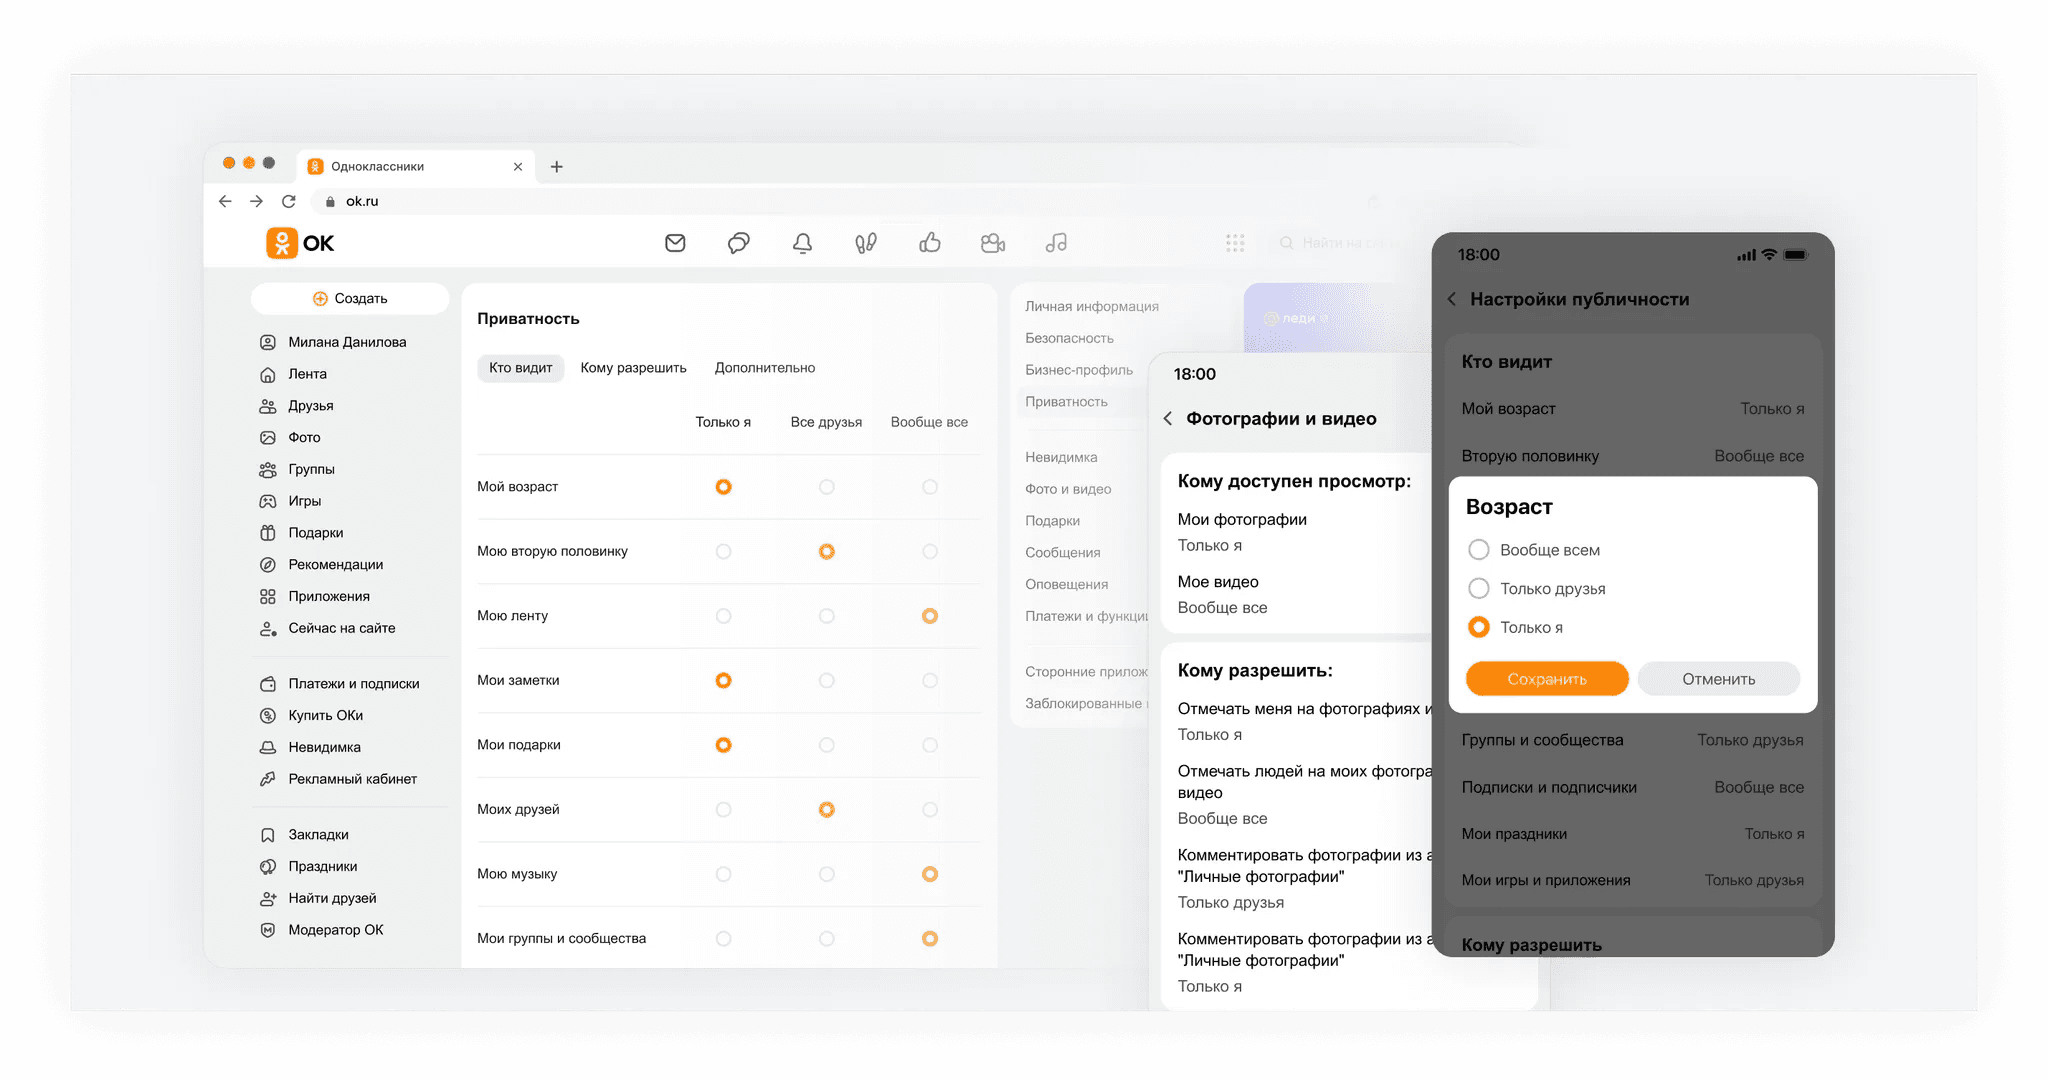Open the notifications bell icon
The height and width of the screenshot is (1079, 2048).
click(802, 243)
